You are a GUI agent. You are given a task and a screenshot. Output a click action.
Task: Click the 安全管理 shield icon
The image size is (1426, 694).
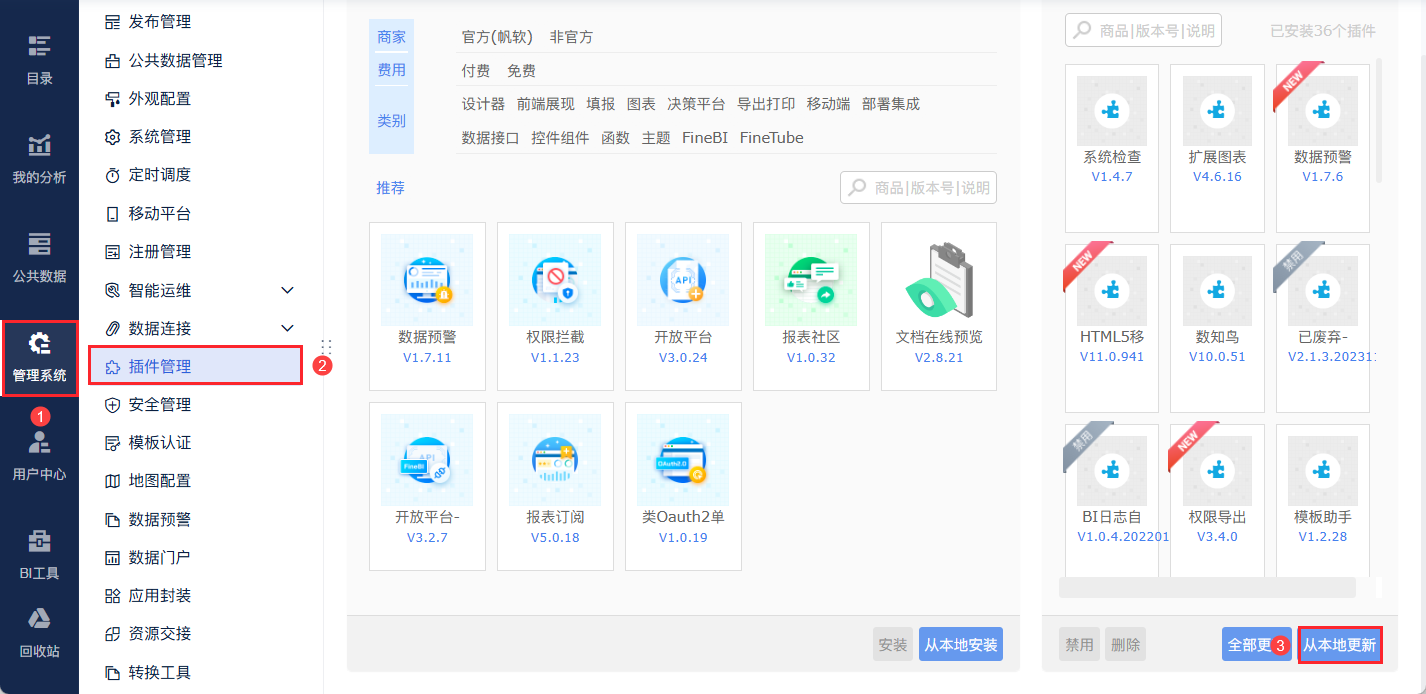pos(112,404)
